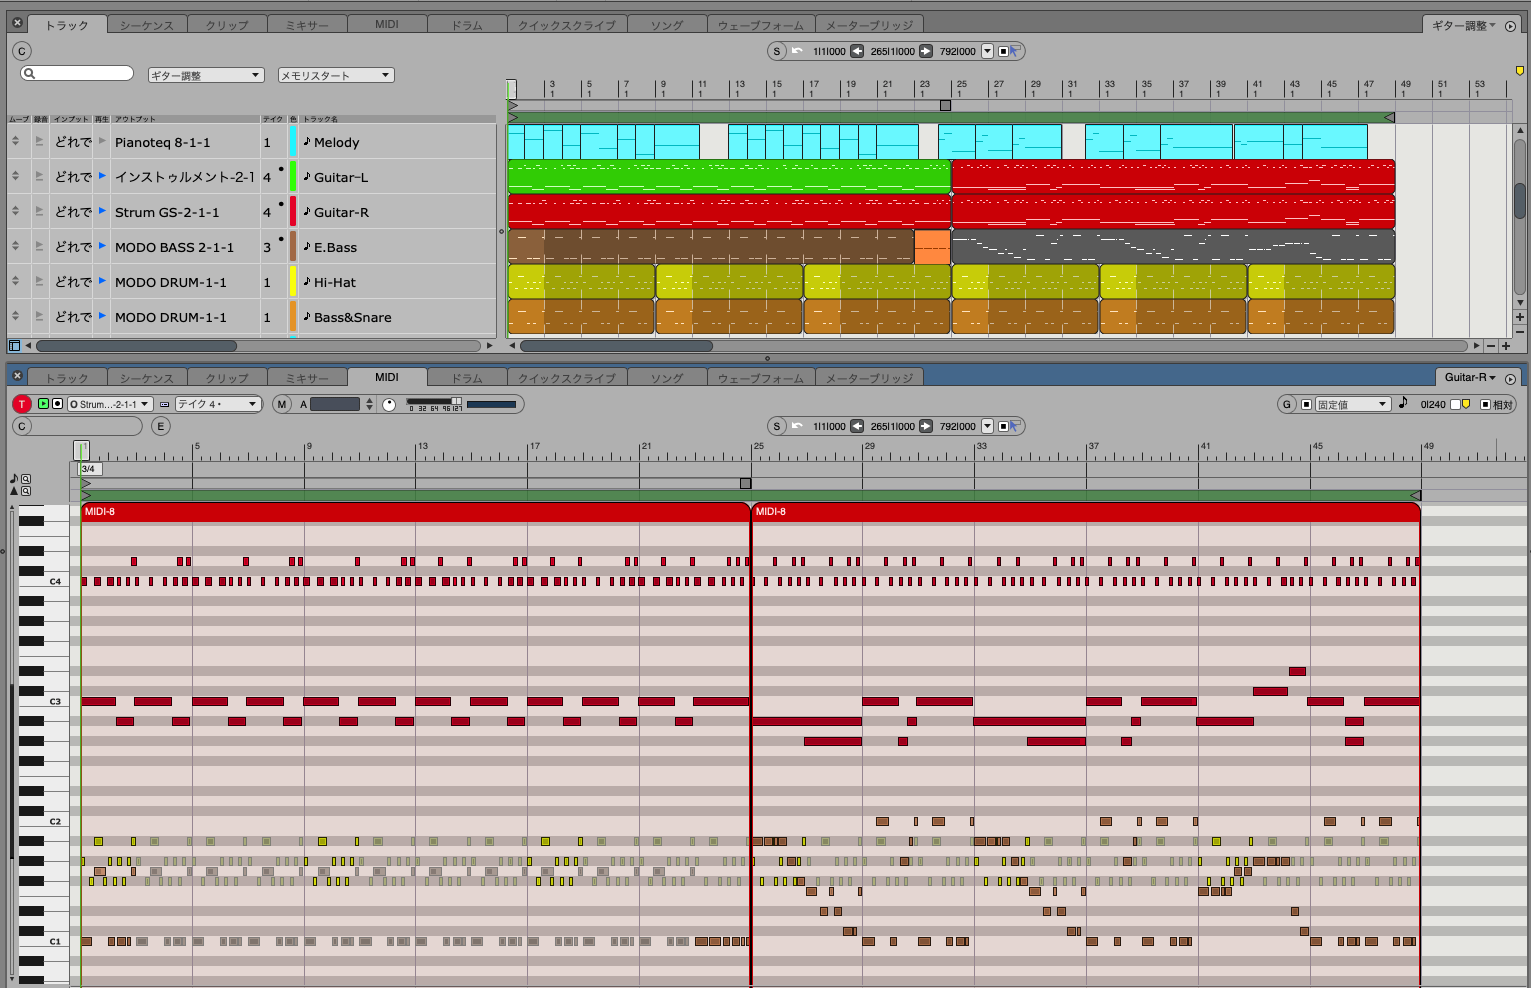Click the MODO BASS 2-1-1 output assignment

pyautogui.click(x=174, y=247)
